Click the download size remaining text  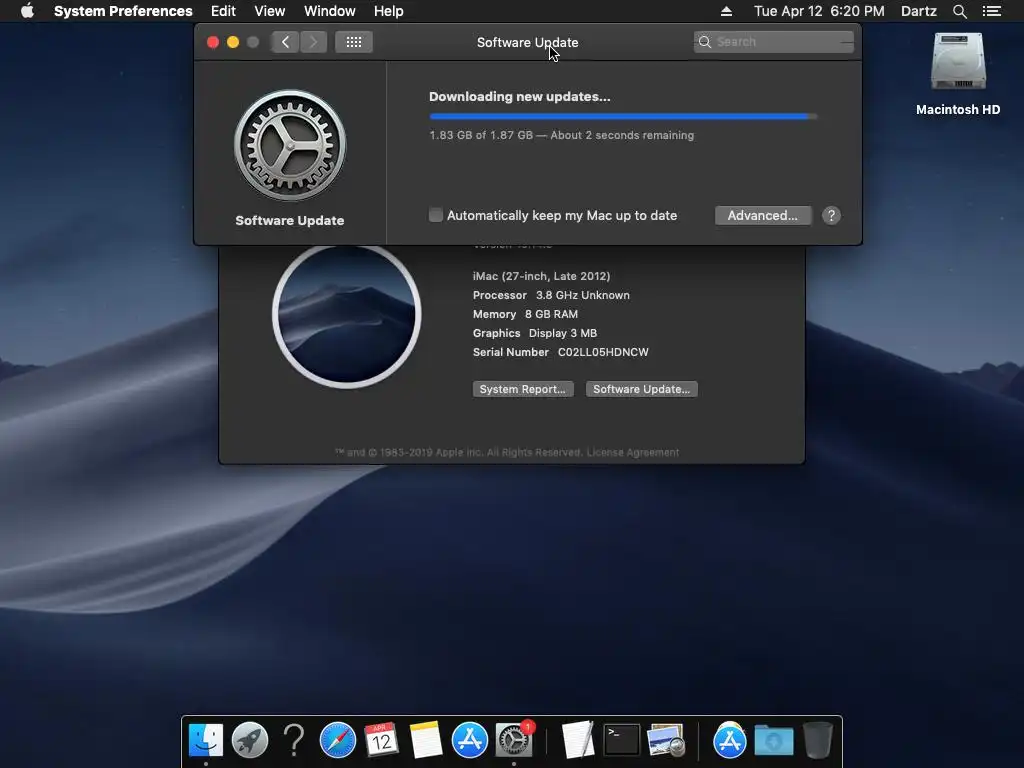[x=561, y=135]
